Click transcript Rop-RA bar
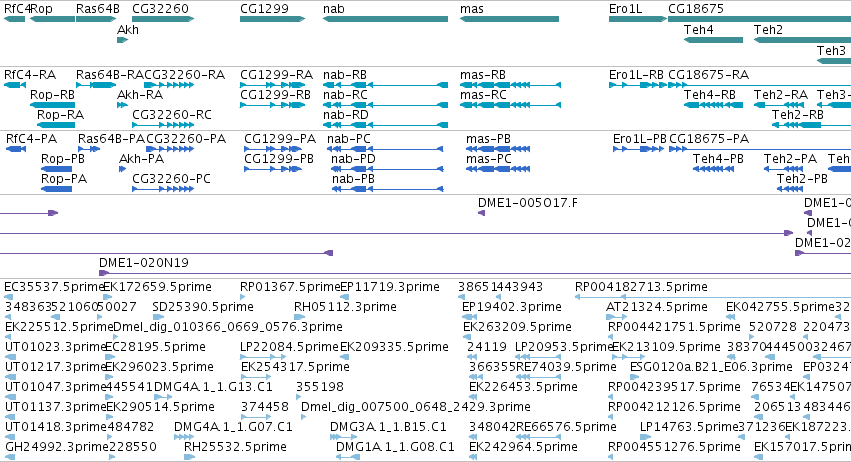 pos(55,125)
